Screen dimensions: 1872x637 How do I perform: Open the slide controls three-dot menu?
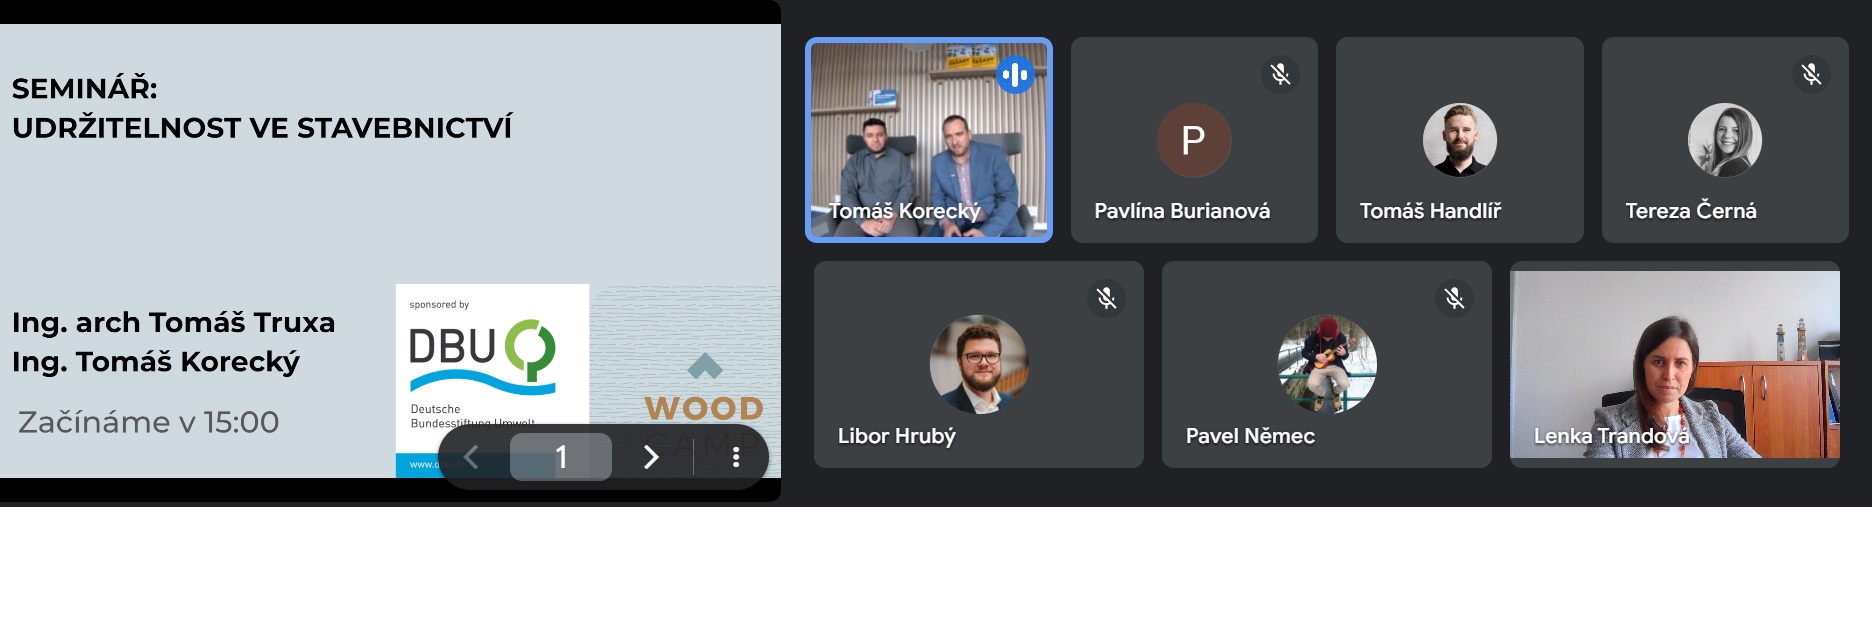(x=736, y=457)
